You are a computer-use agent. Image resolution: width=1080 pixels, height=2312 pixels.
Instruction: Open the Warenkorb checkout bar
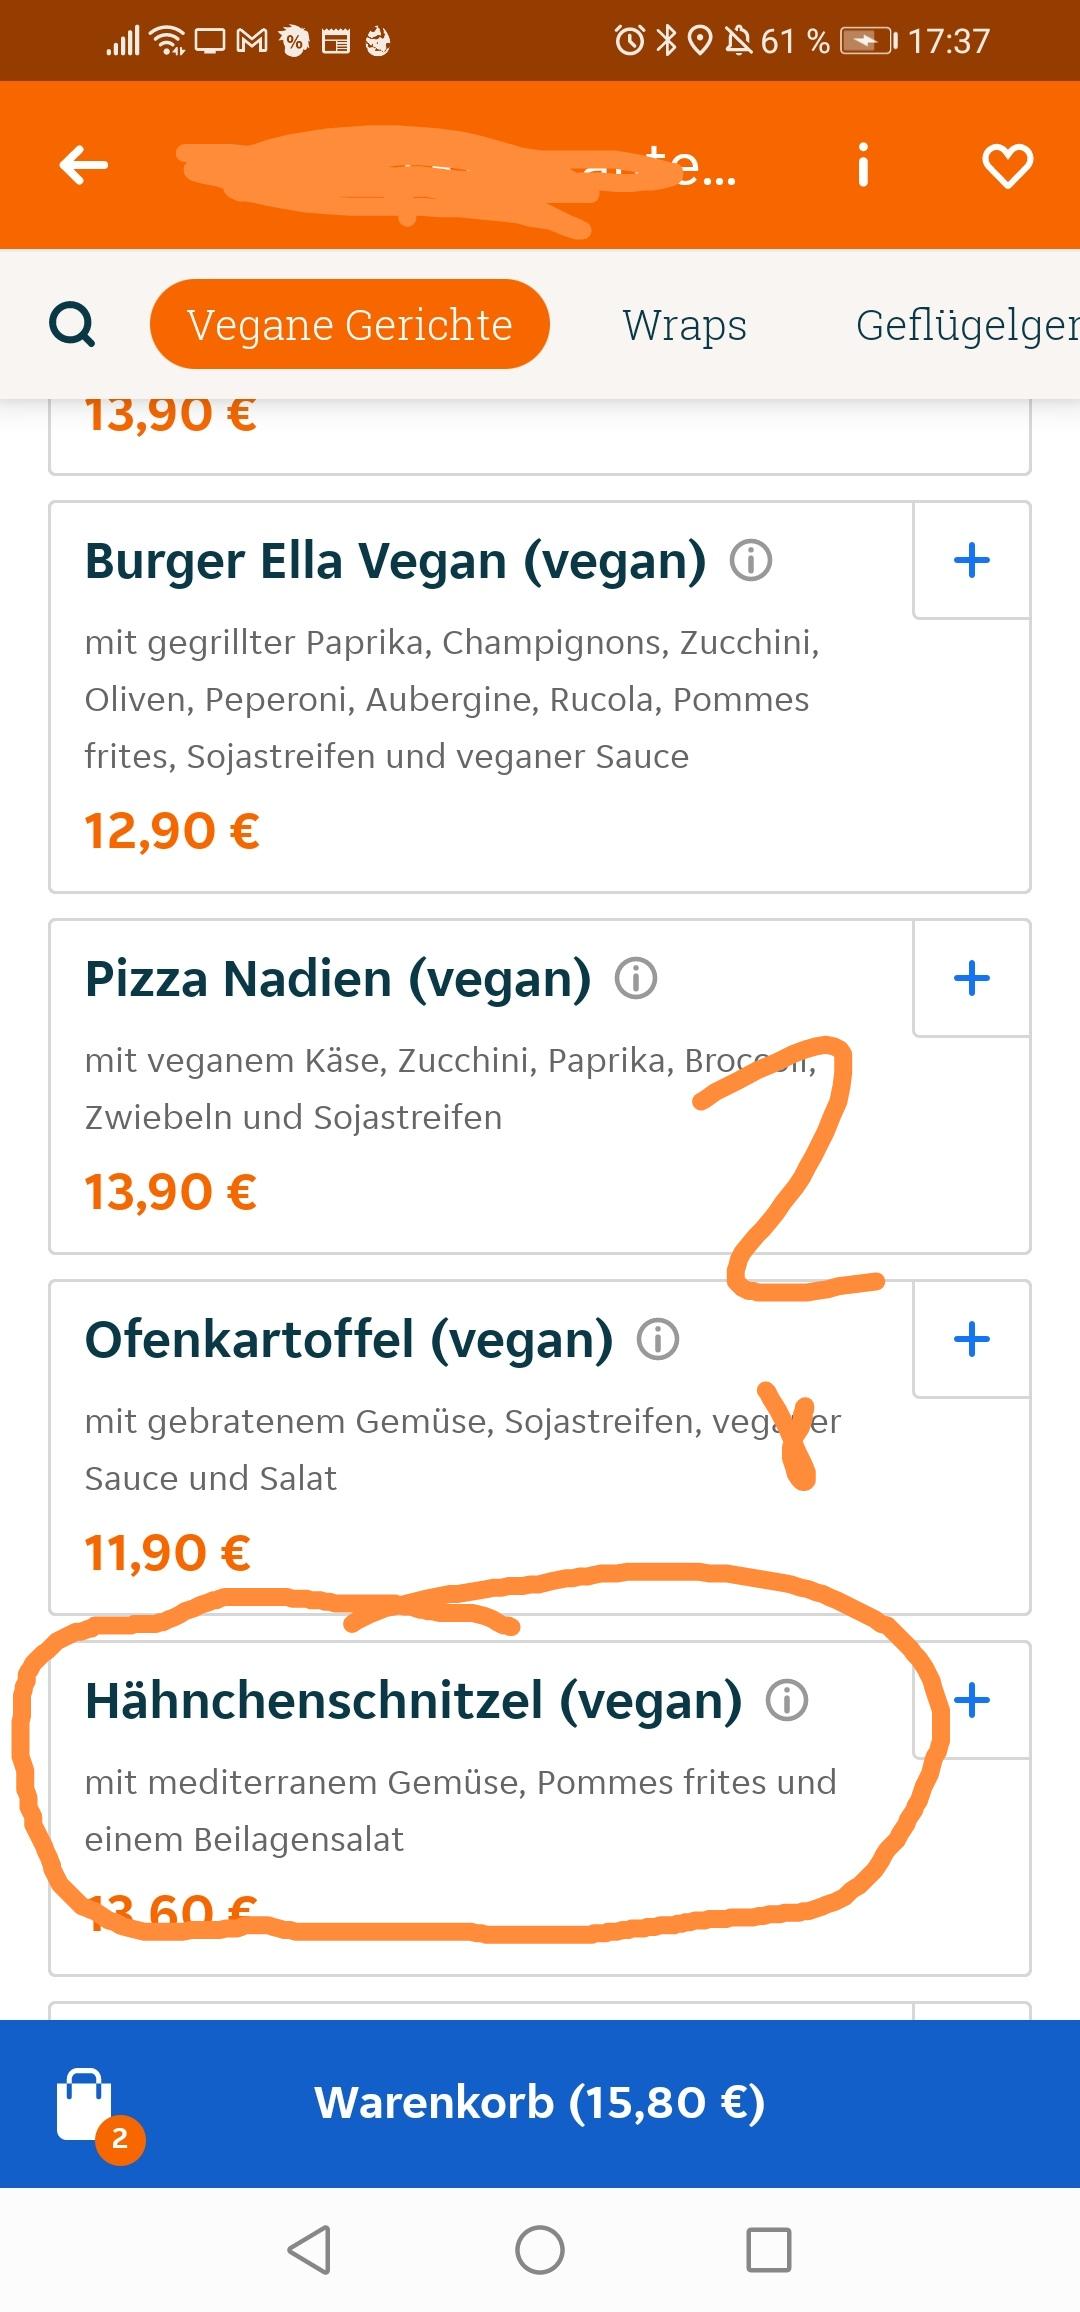tap(540, 2102)
